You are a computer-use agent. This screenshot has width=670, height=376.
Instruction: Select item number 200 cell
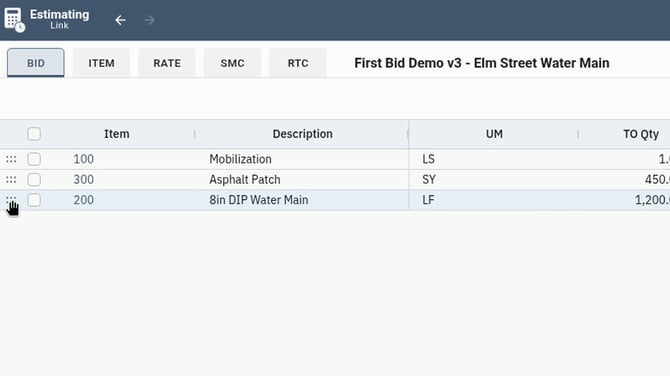point(83,200)
